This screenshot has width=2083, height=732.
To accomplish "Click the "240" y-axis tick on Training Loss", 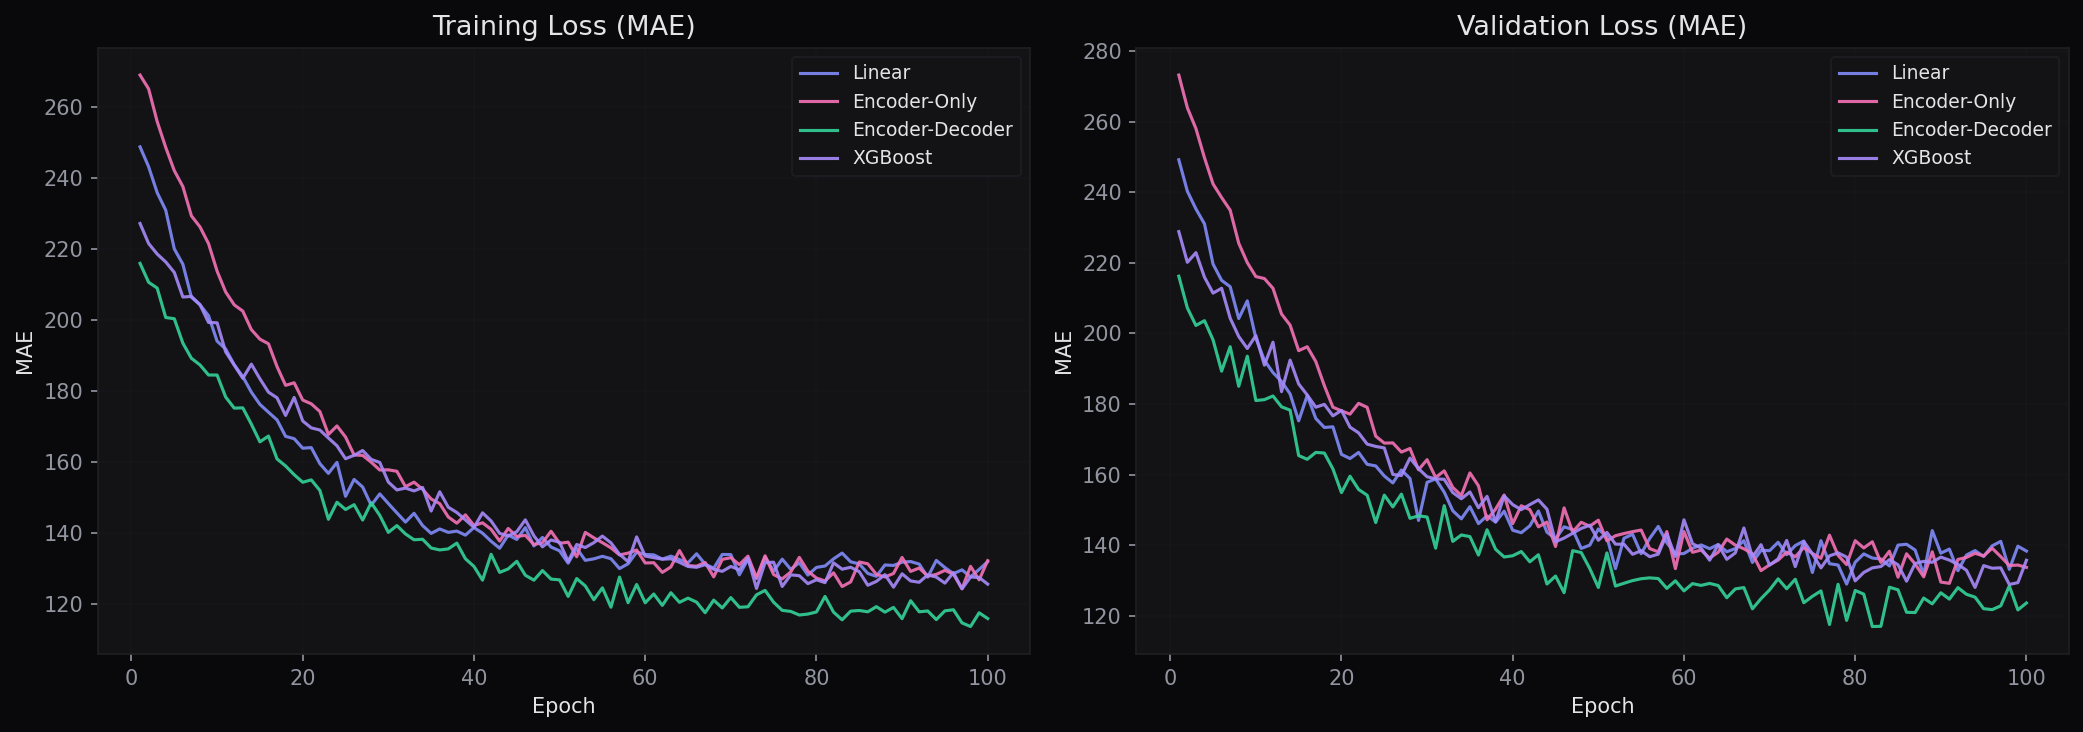I will (64, 179).
